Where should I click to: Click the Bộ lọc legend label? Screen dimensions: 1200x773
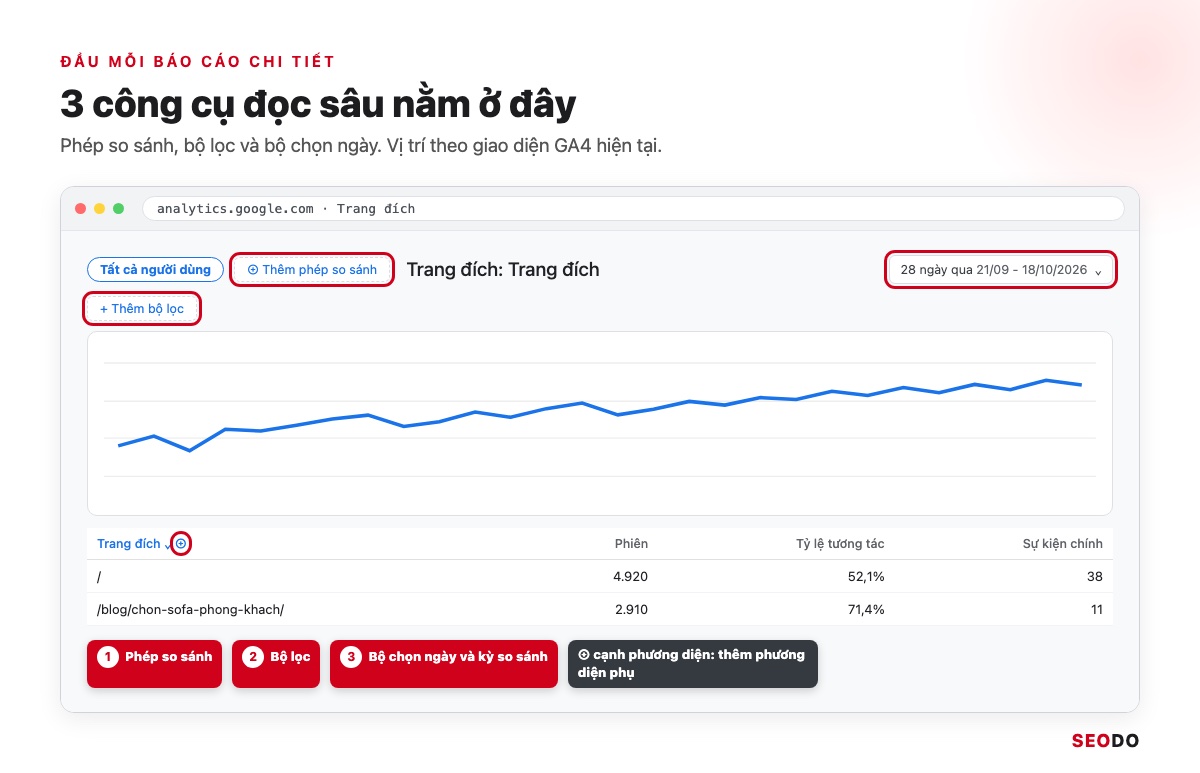[x=275, y=664]
